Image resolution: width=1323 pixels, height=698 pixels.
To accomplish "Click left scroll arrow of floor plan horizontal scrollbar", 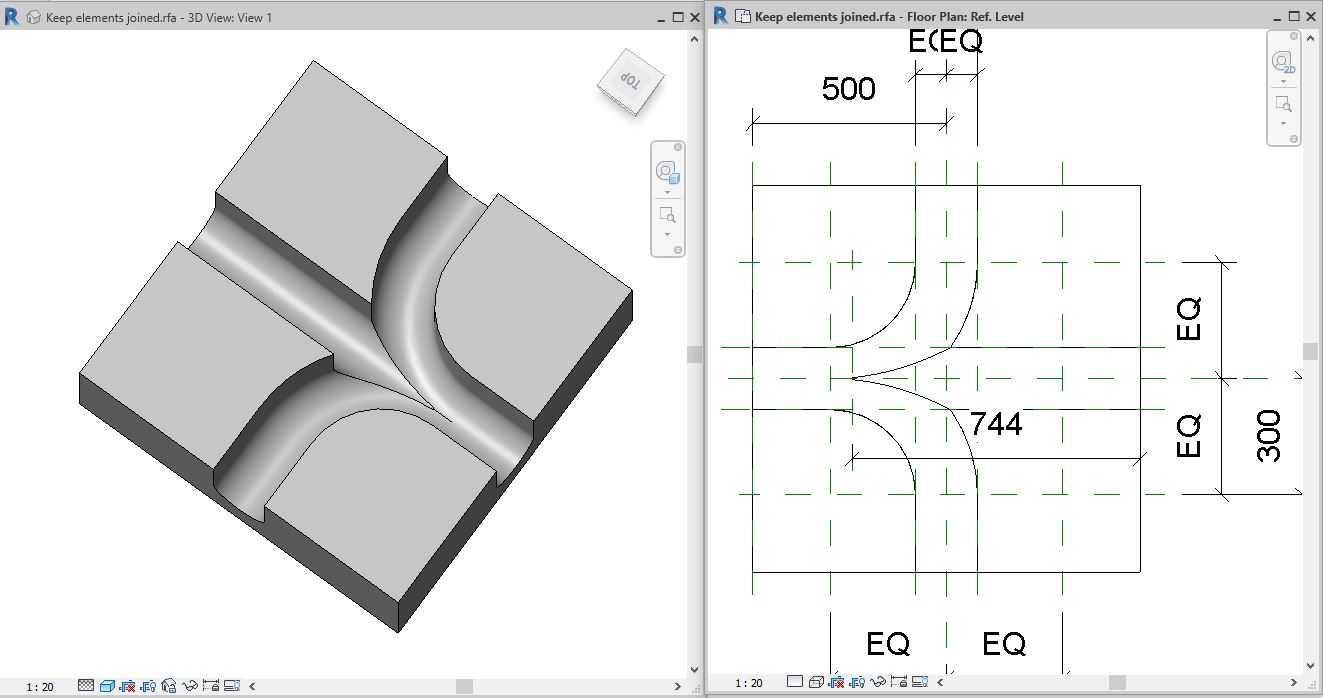I will pos(940,682).
